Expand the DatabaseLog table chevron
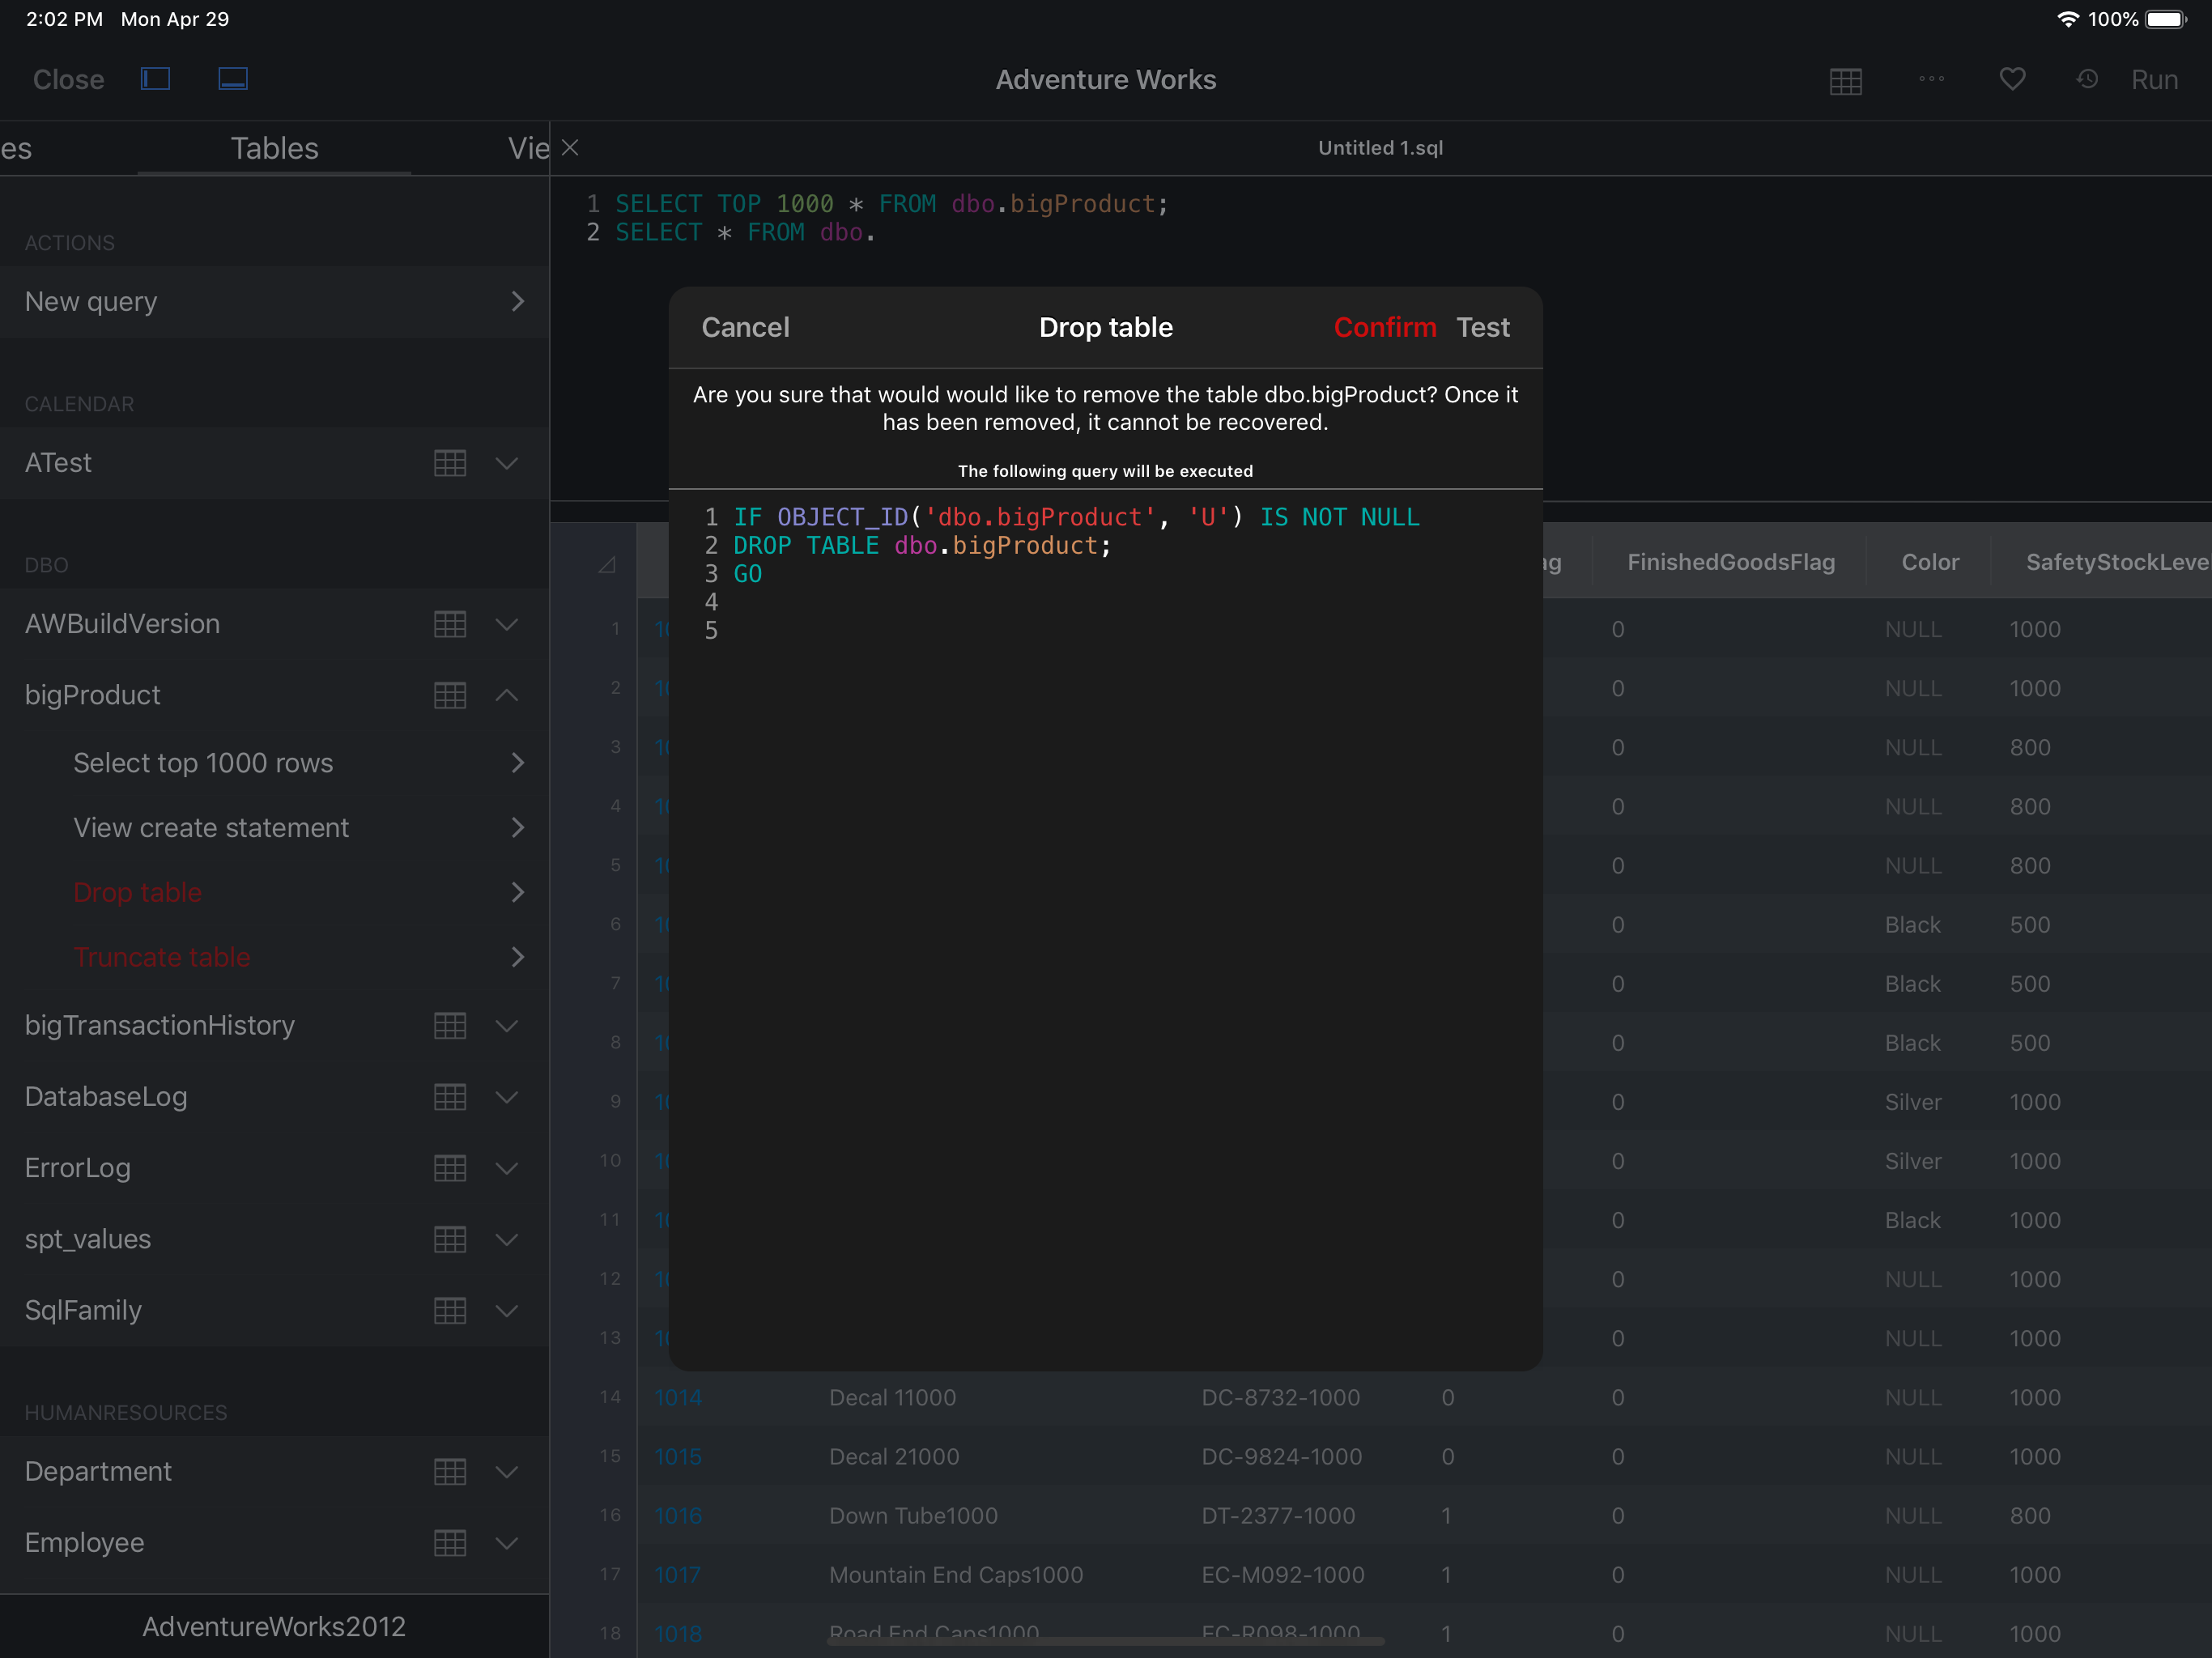 click(507, 1097)
